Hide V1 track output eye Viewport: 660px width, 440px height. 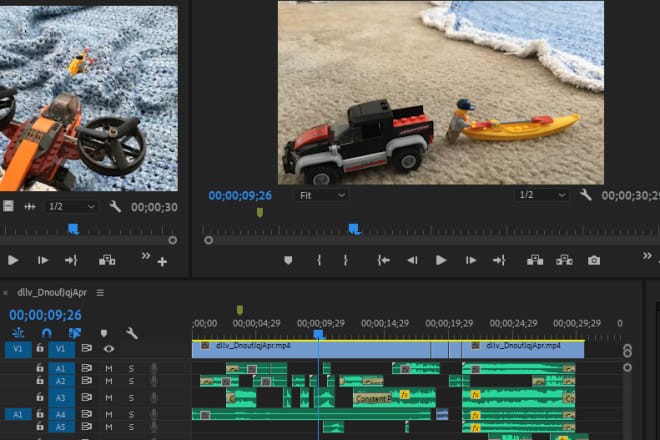coord(109,349)
